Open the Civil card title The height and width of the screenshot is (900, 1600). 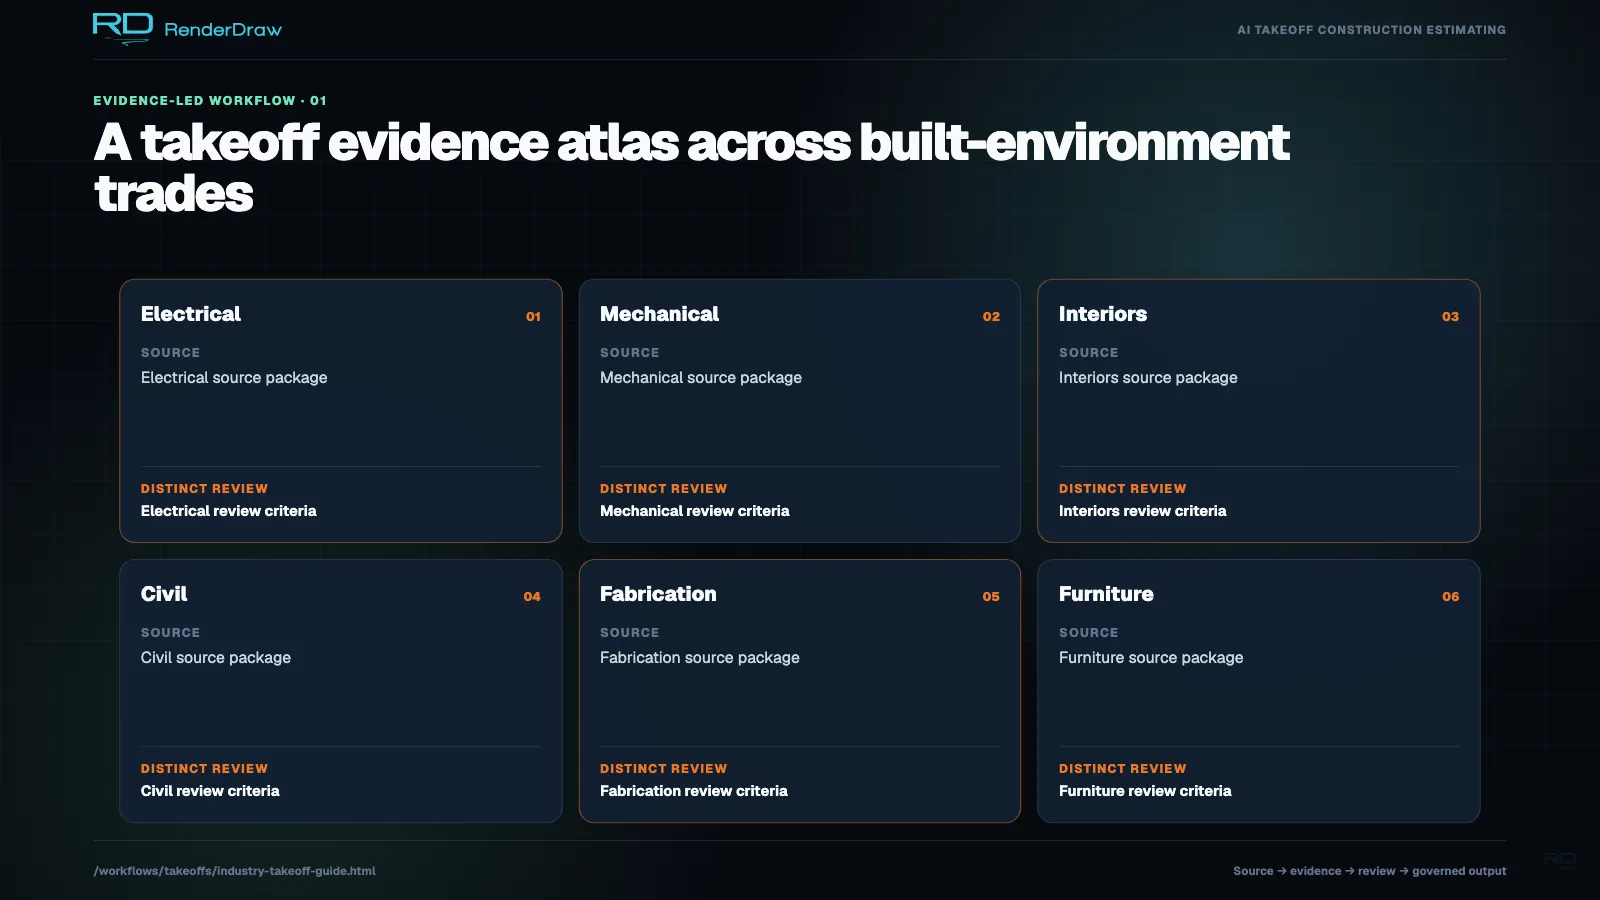point(164,594)
